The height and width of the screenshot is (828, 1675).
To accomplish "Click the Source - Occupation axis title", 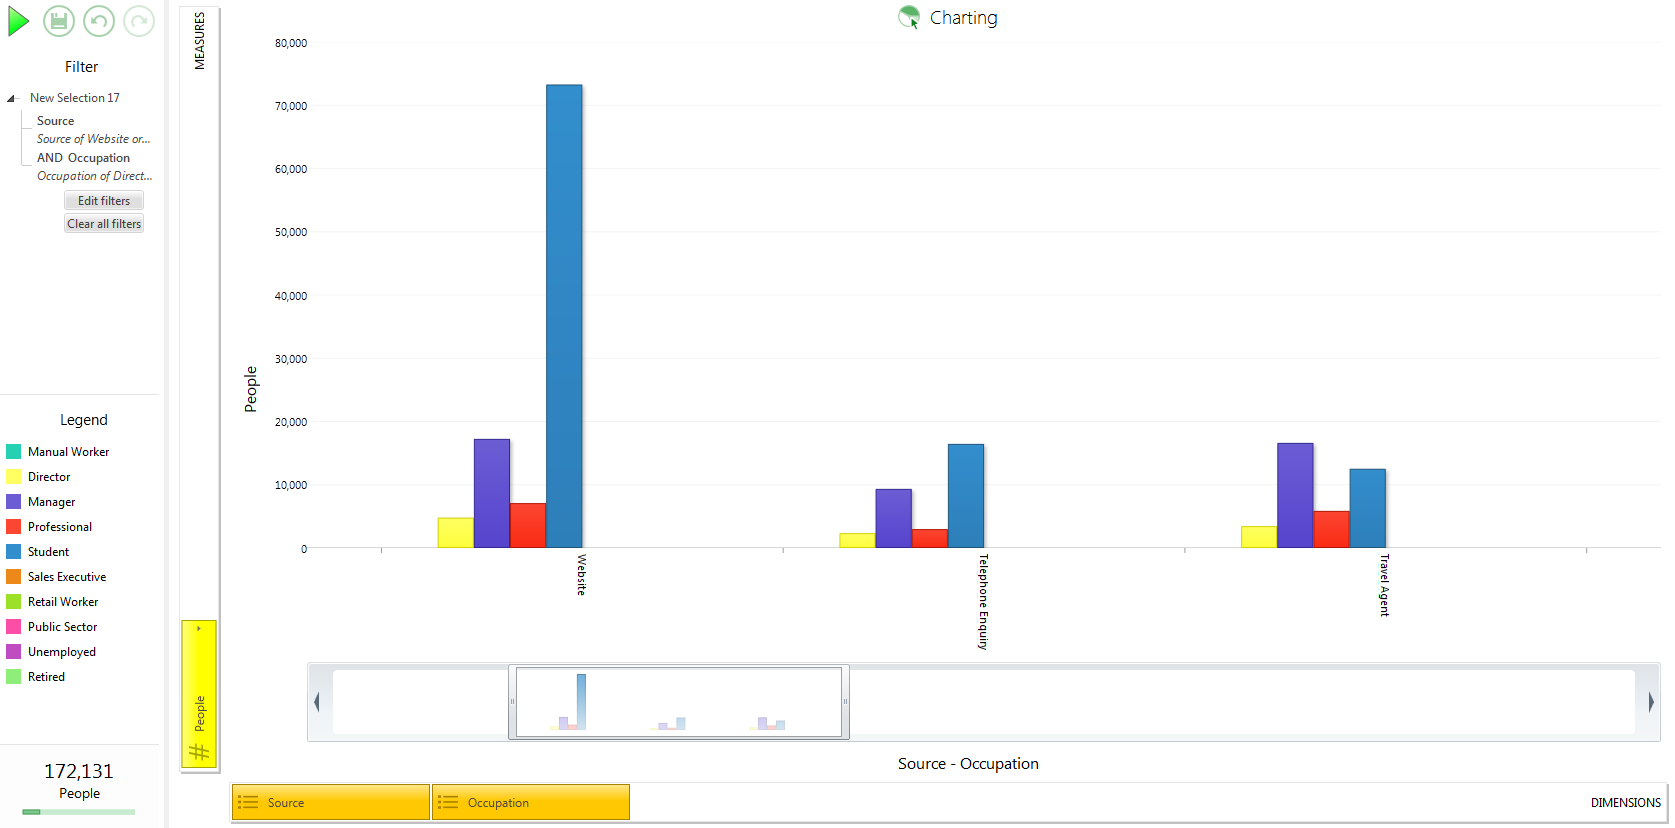I will [x=968, y=764].
